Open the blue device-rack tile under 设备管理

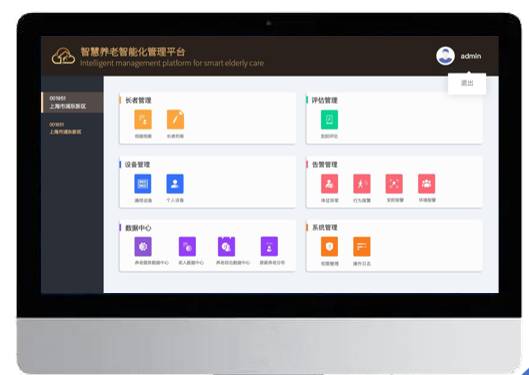pyautogui.click(x=143, y=183)
